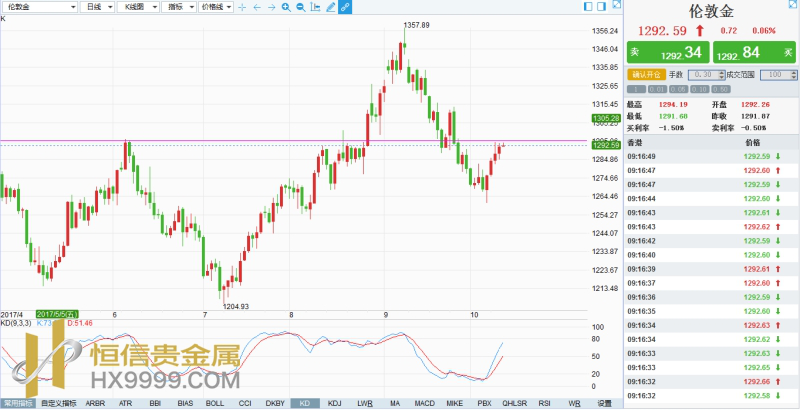Switch to the MACD indicator tab

point(425,403)
